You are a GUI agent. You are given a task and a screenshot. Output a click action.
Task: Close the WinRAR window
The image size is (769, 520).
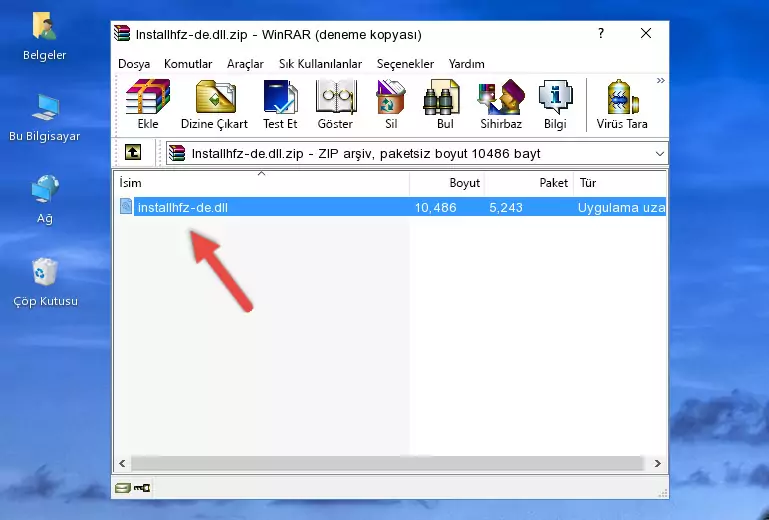pos(646,33)
